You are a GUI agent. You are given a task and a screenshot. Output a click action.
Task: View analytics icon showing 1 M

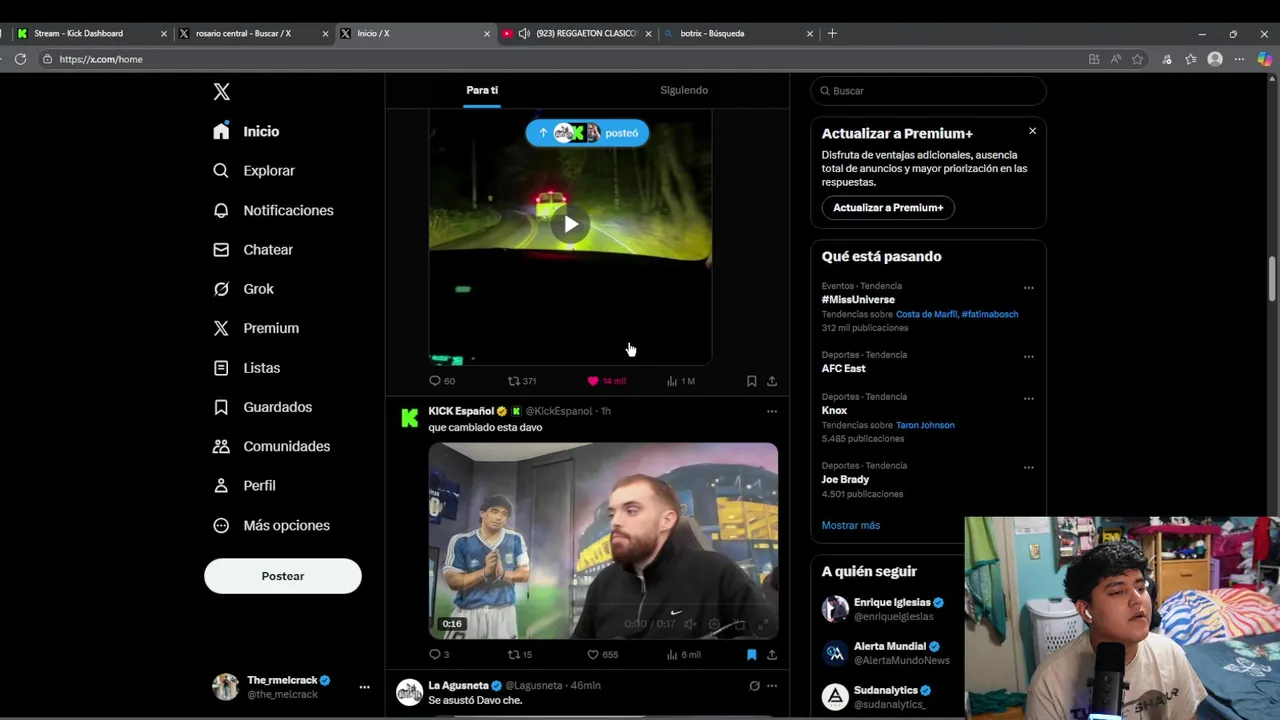click(x=681, y=381)
